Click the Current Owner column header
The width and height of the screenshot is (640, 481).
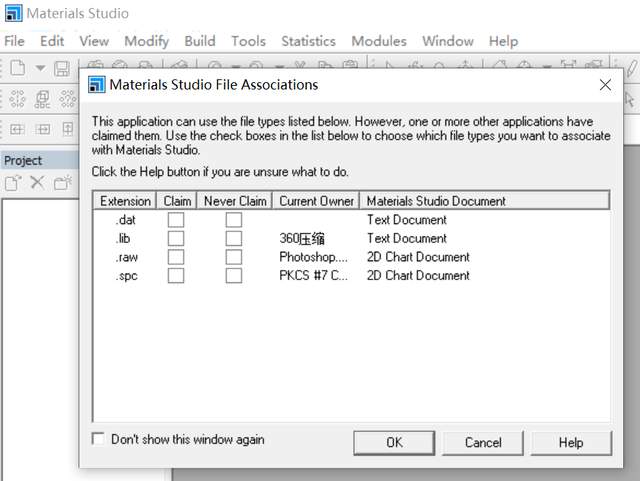click(x=316, y=201)
